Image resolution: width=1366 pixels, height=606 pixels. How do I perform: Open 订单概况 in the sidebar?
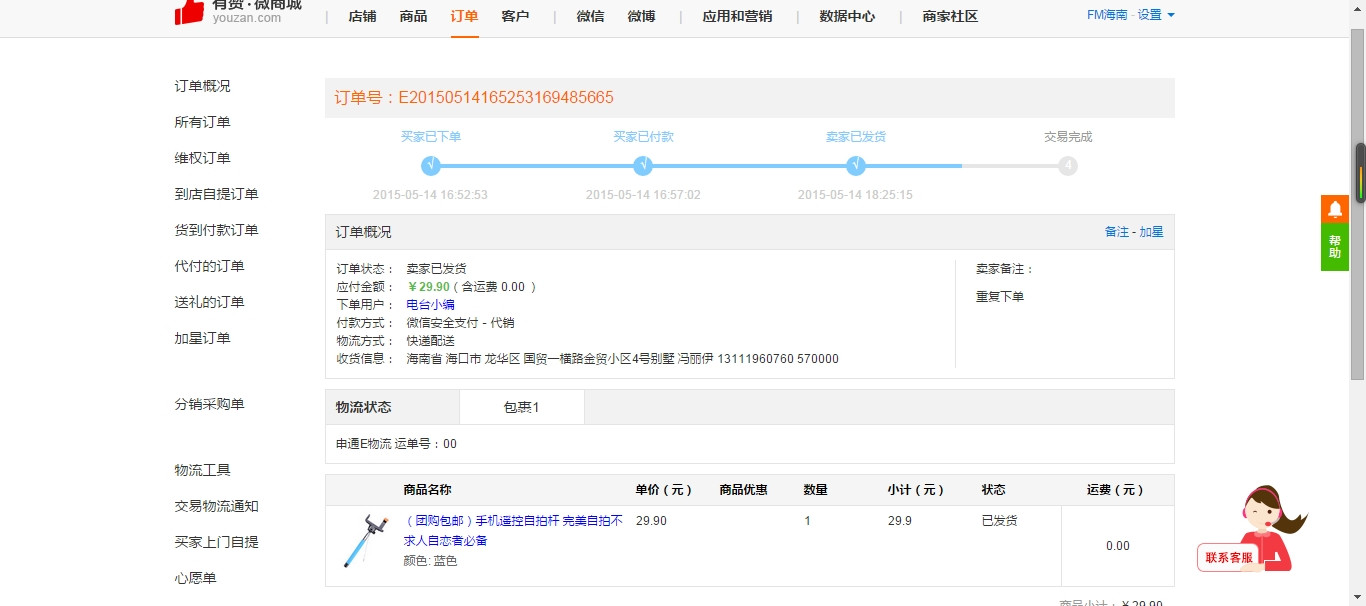(202, 86)
